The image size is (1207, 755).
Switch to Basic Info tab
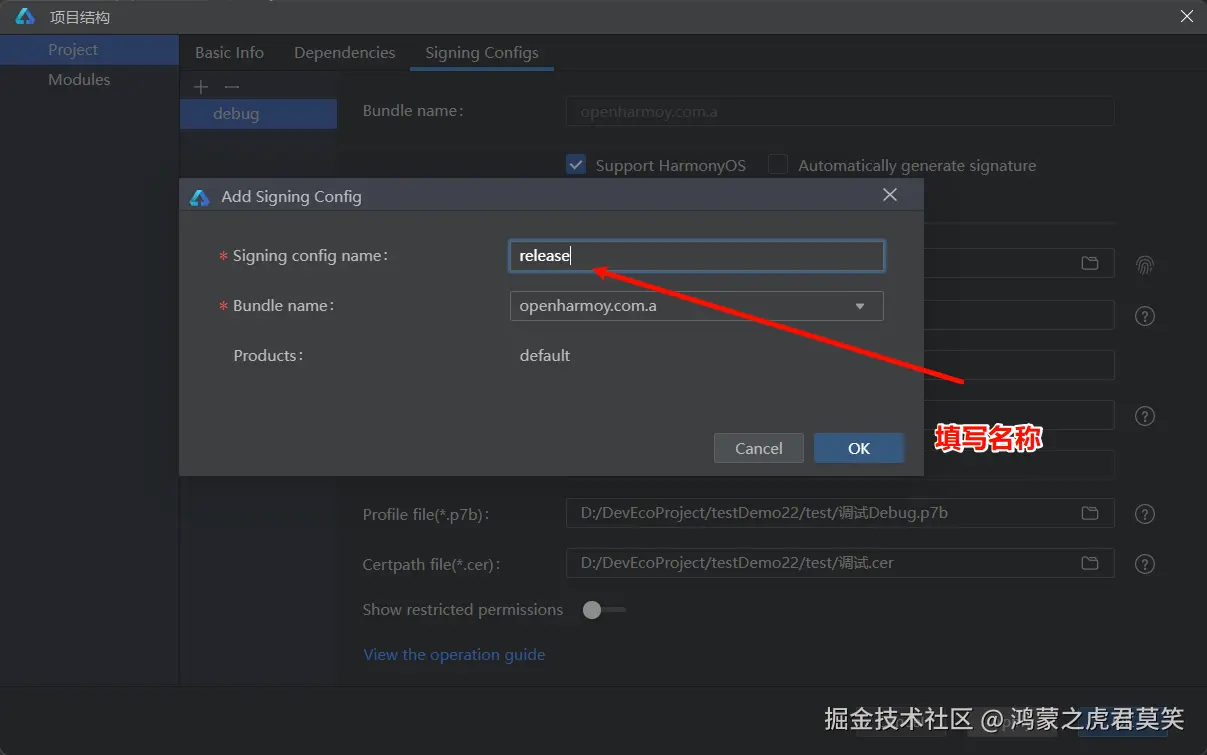pyautogui.click(x=229, y=52)
